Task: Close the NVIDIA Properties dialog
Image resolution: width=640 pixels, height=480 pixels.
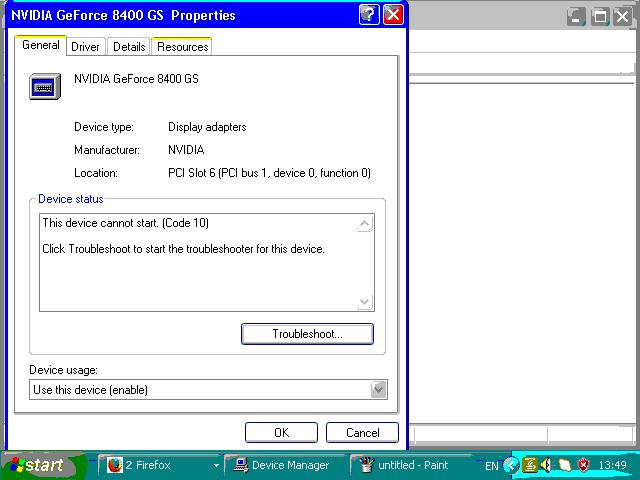Action: tap(393, 15)
